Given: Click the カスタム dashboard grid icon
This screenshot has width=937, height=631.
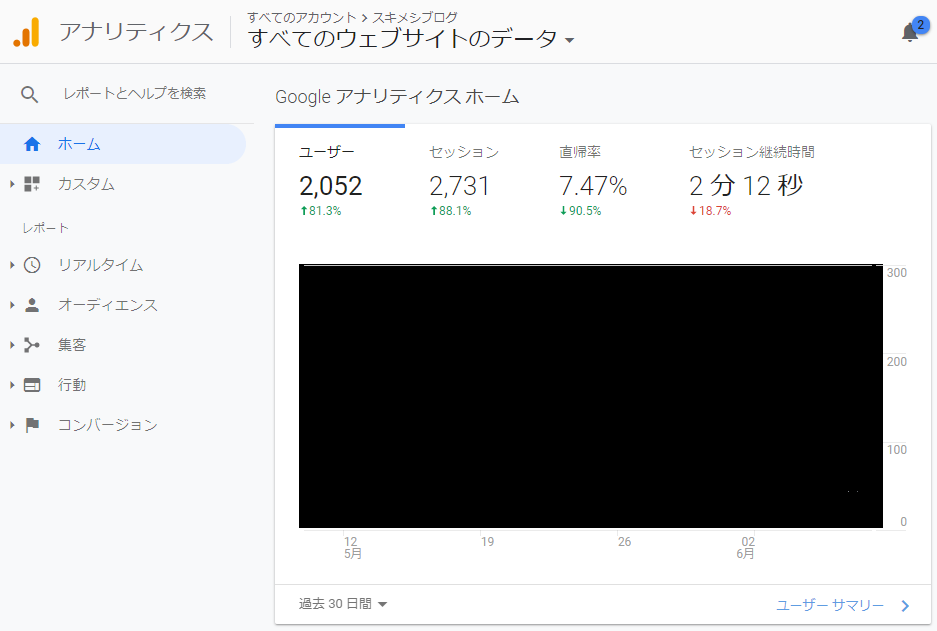Looking at the screenshot, I should (32, 184).
